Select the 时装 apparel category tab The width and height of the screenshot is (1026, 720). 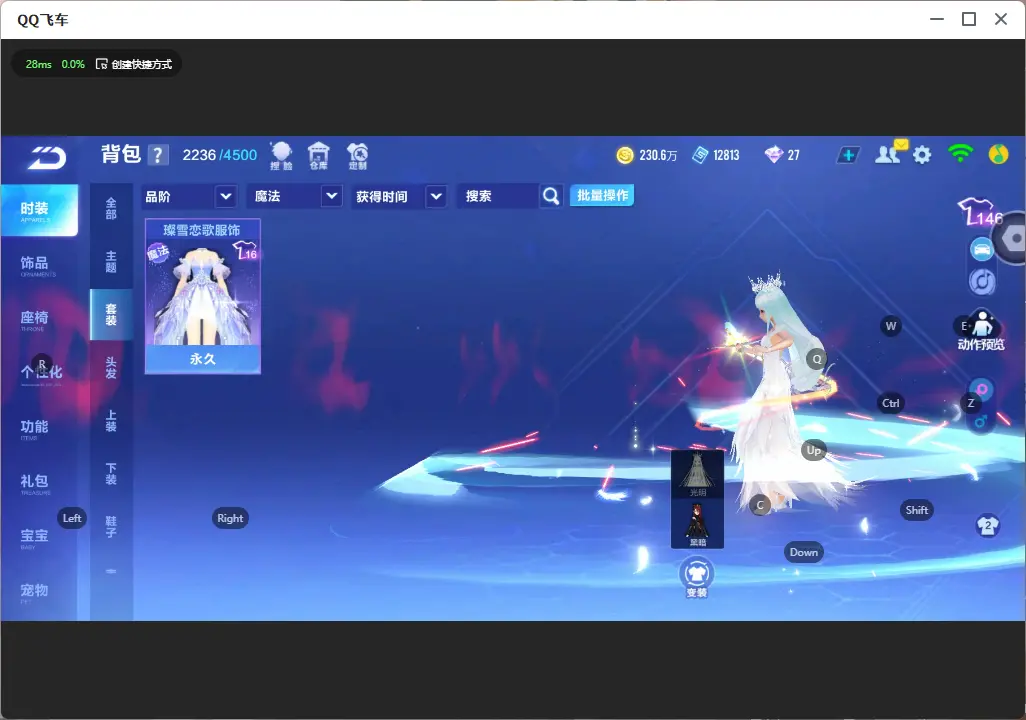click(39, 210)
